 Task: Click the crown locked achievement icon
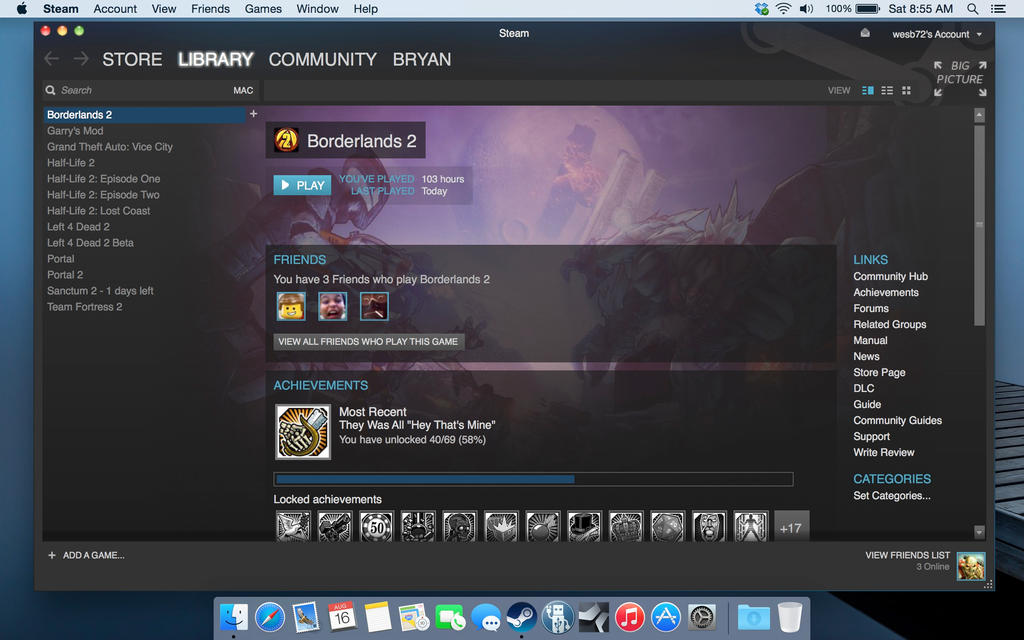pos(626,526)
